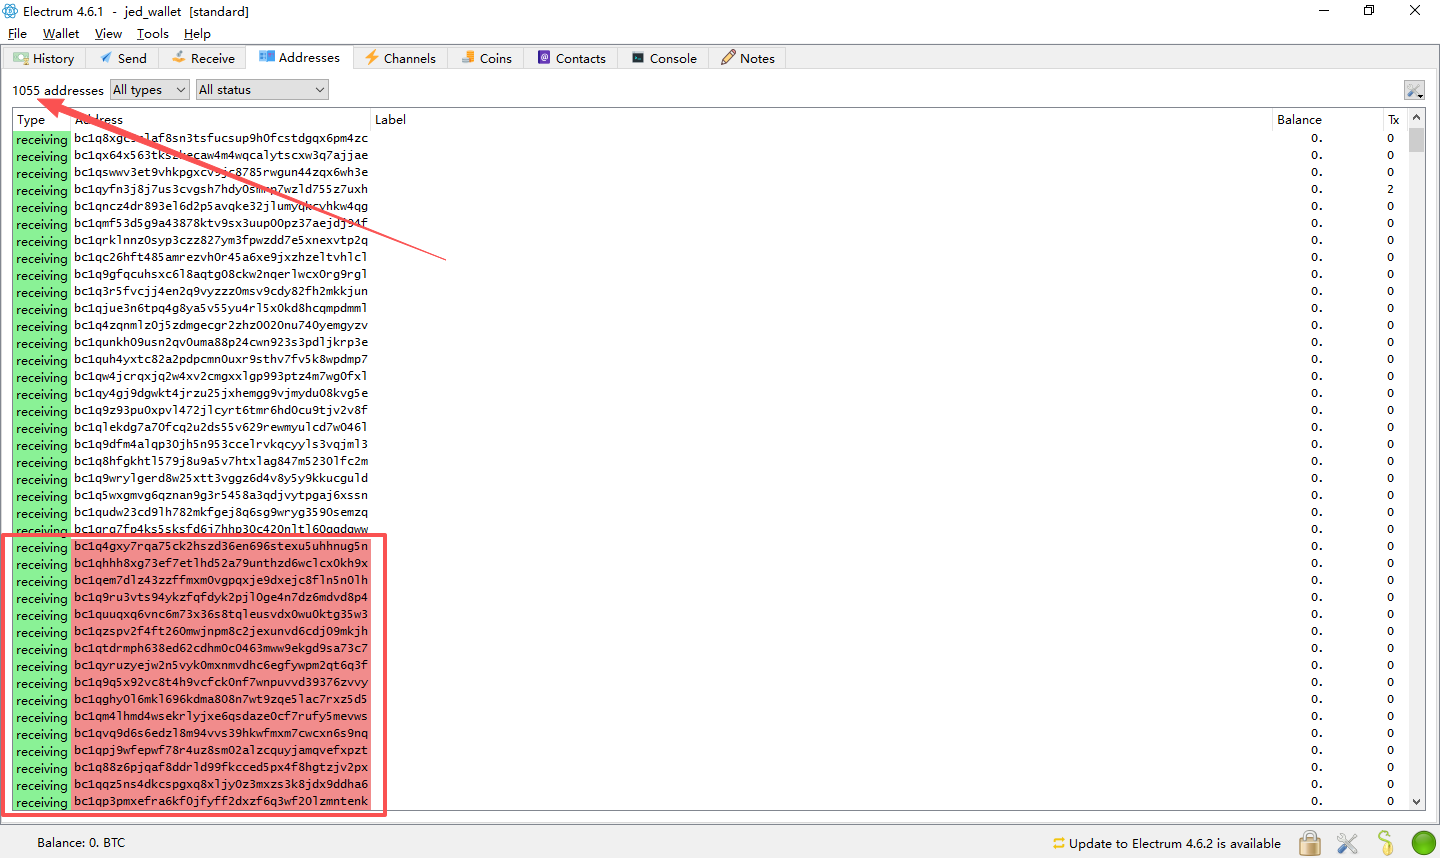Select address starting bc1qem7dlz43zzf

coord(221,580)
